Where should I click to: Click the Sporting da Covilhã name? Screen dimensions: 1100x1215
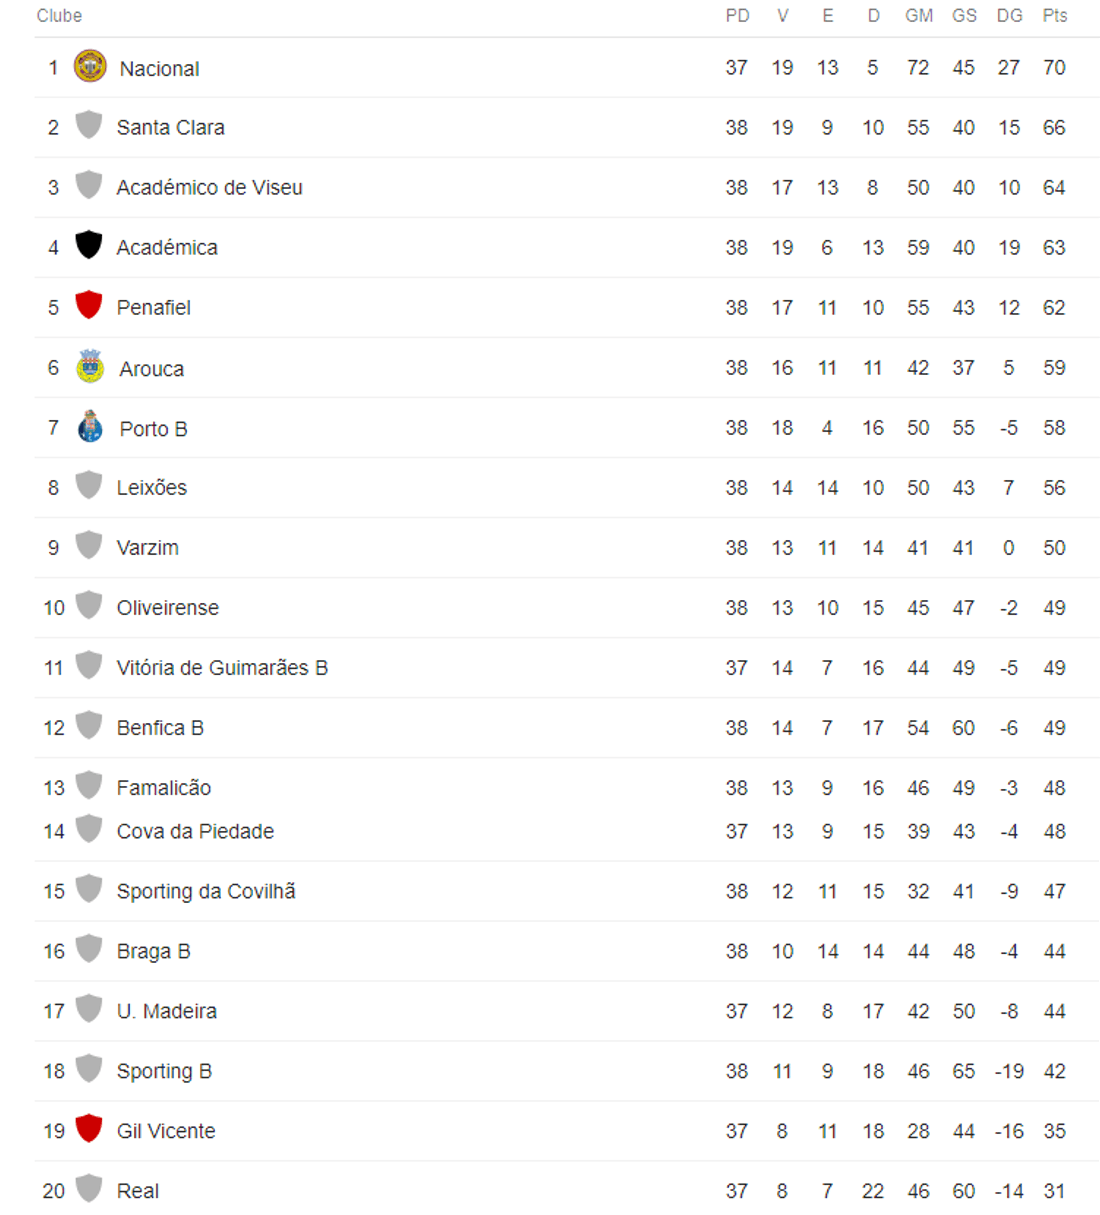(x=206, y=892)
